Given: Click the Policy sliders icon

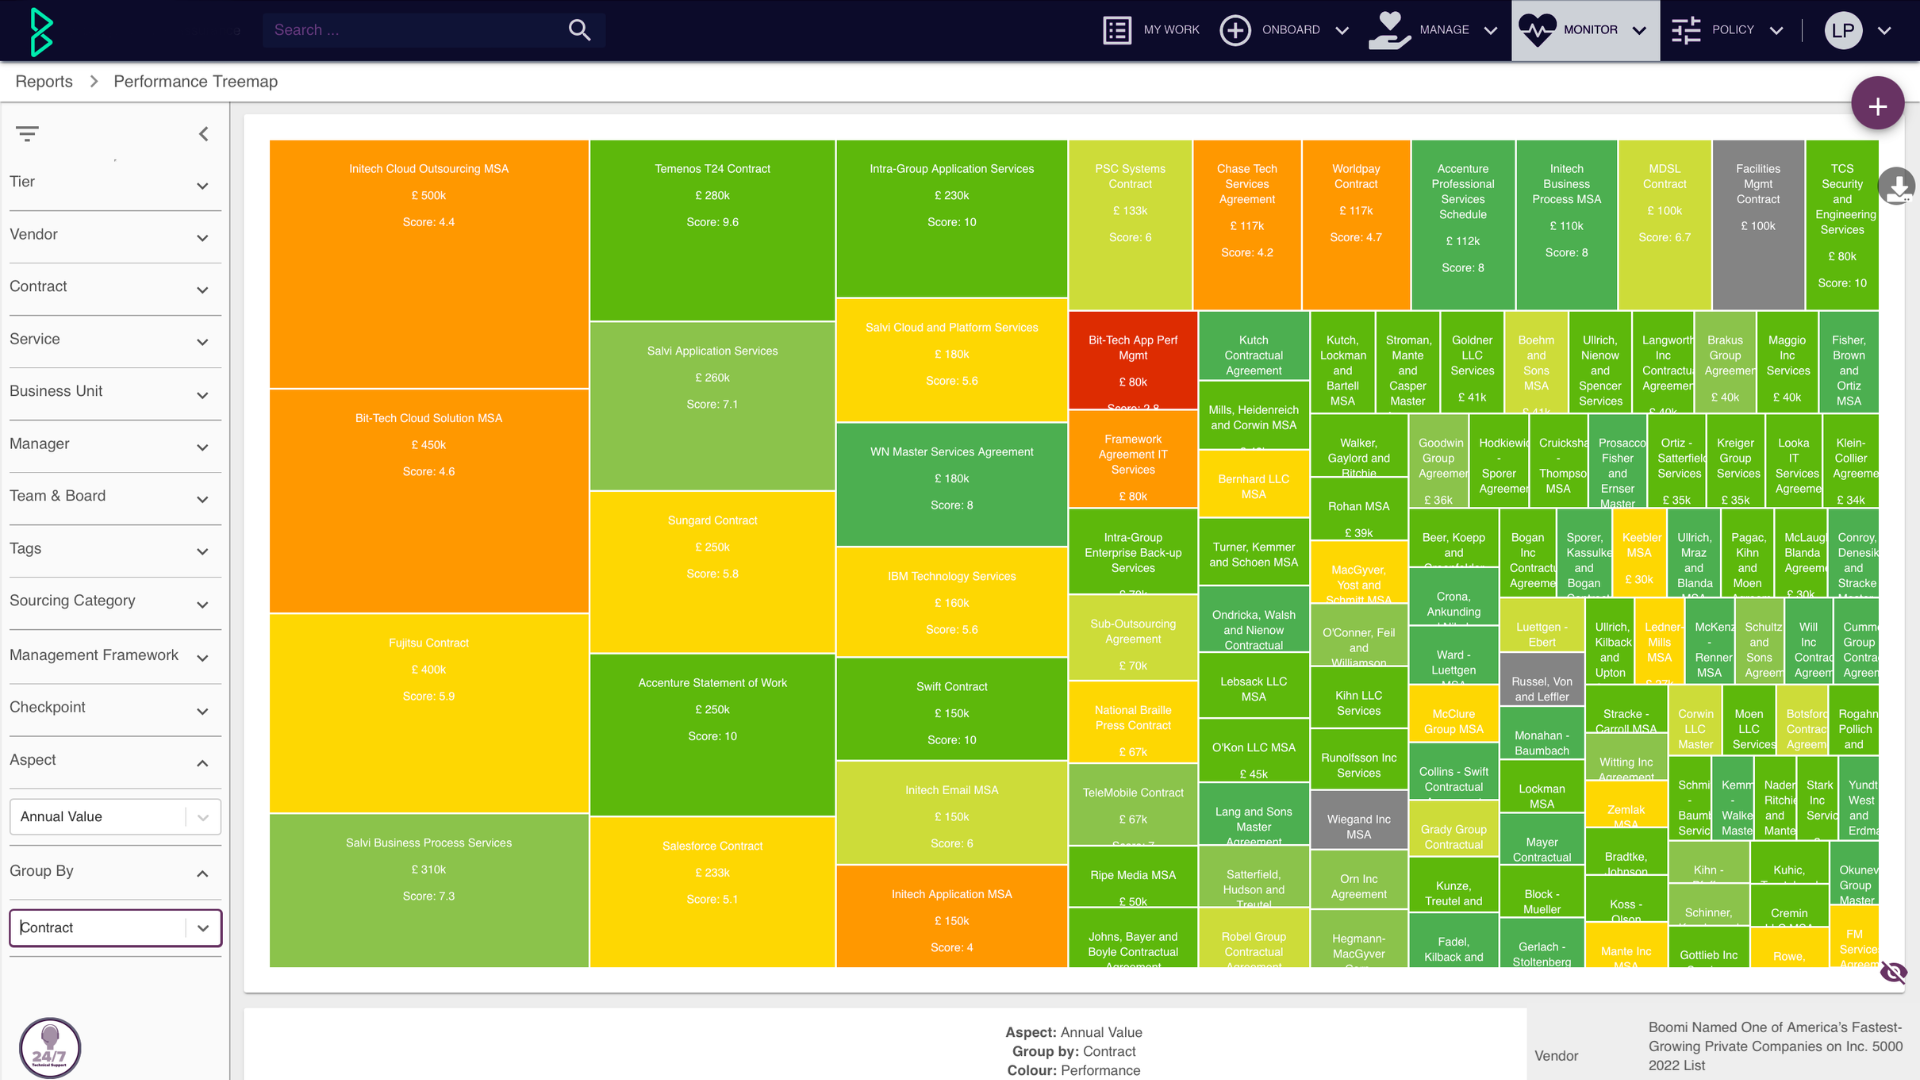Looking at the screenshot, I should pos(1686,30).
